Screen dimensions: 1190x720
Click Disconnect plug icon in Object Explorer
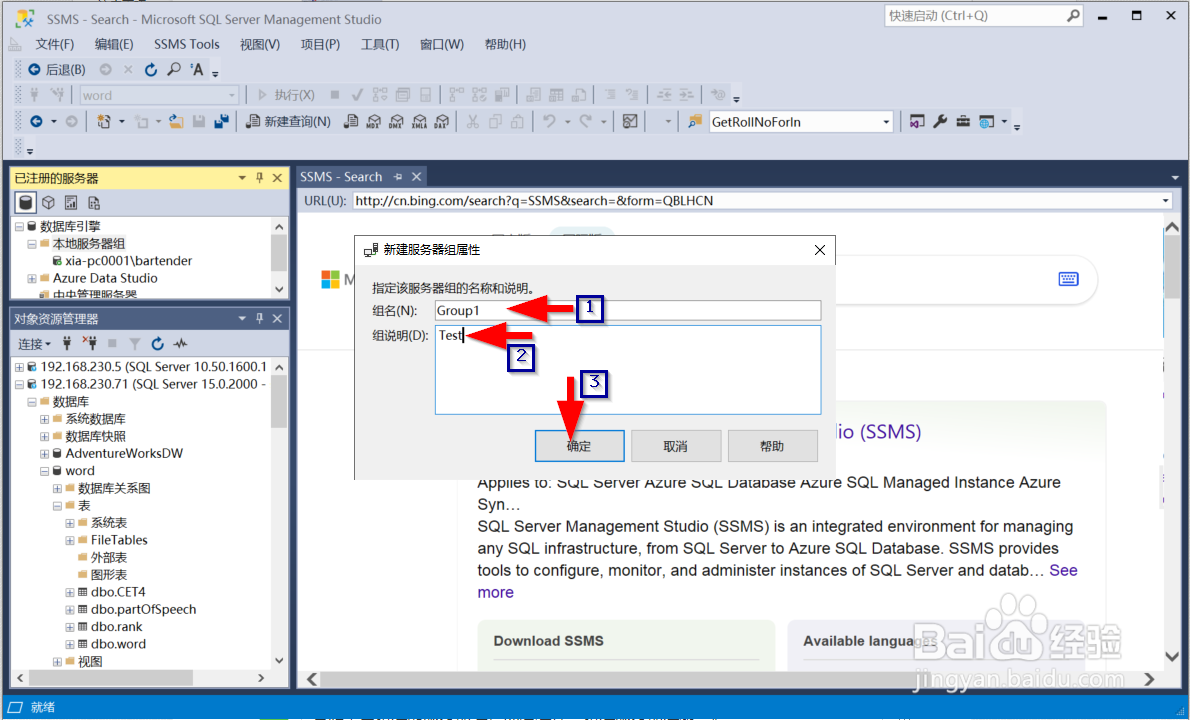(x=90, y=344)
